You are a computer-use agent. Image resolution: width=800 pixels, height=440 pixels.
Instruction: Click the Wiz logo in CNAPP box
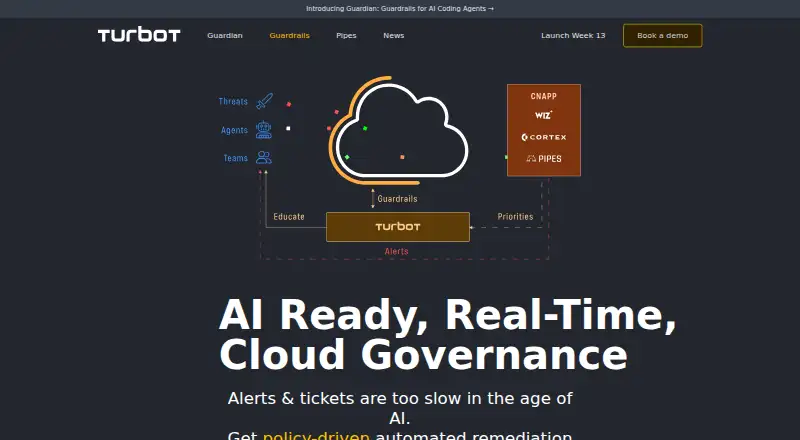pos(543,115)
